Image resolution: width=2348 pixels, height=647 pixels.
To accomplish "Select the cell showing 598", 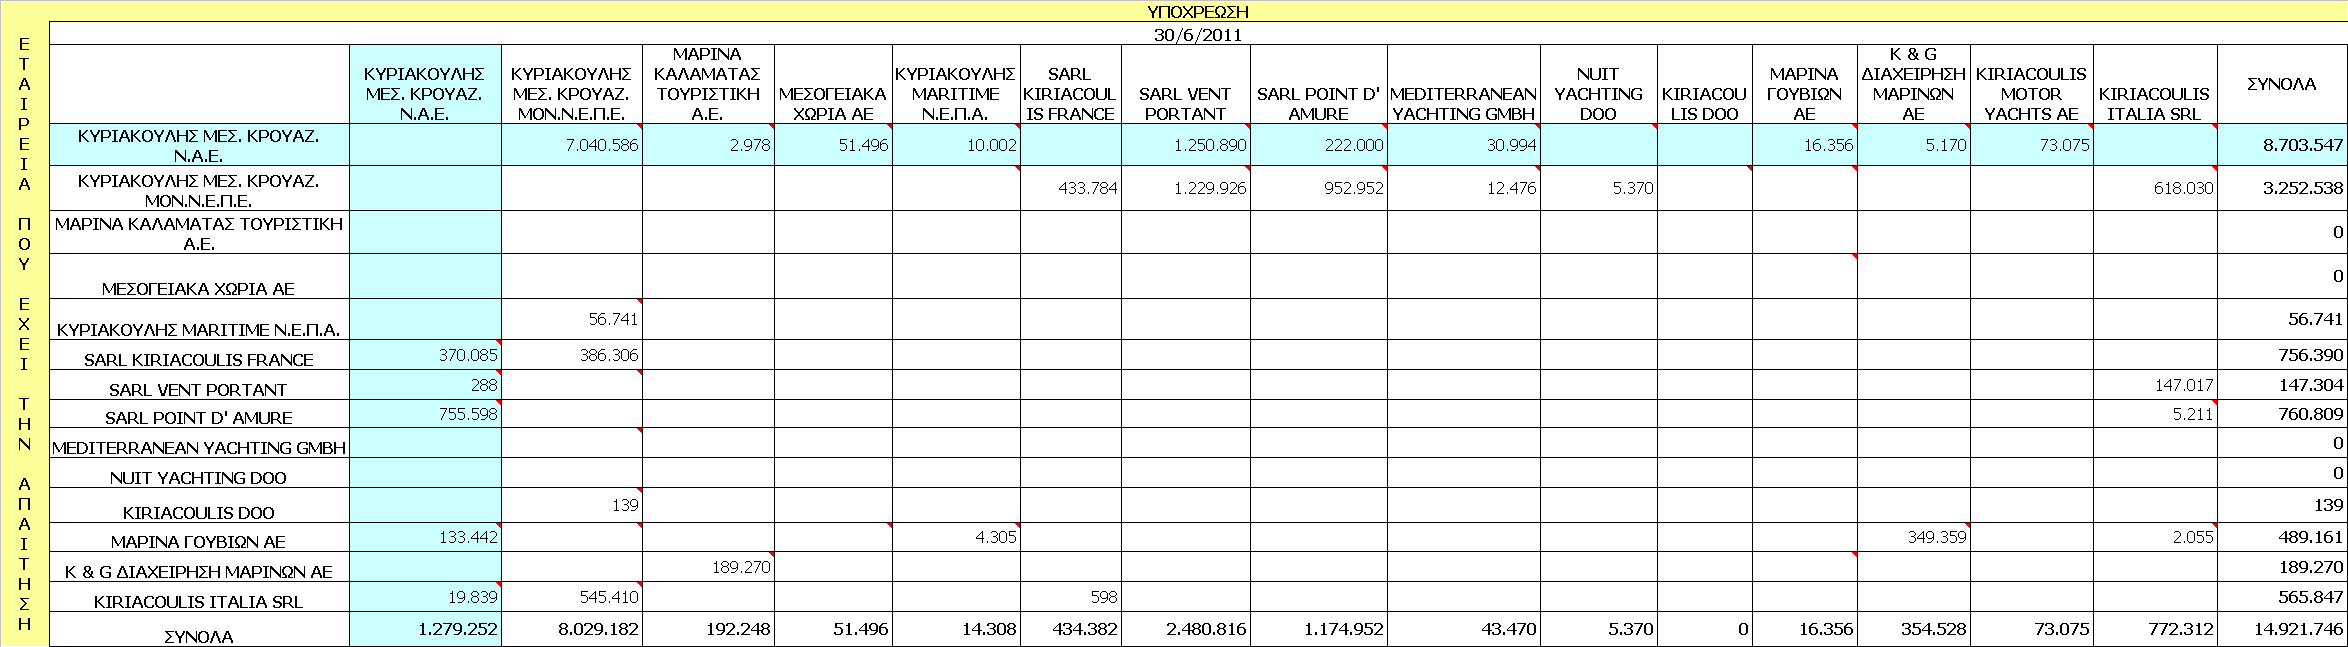I will (x=1070, y=597).
